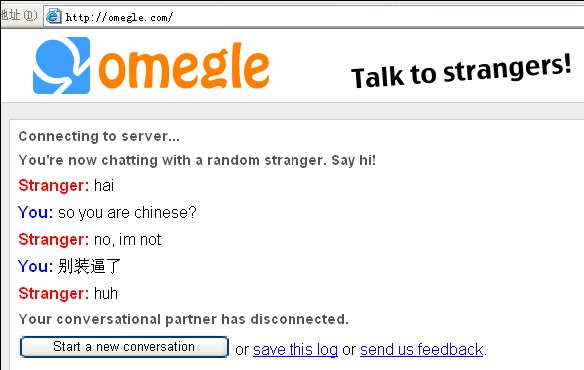Click Stranger's reply 'no, im not'
Image resolution: width=584 pixels, height=370 pixels.
pyautogui.click(x=127, y=240)
